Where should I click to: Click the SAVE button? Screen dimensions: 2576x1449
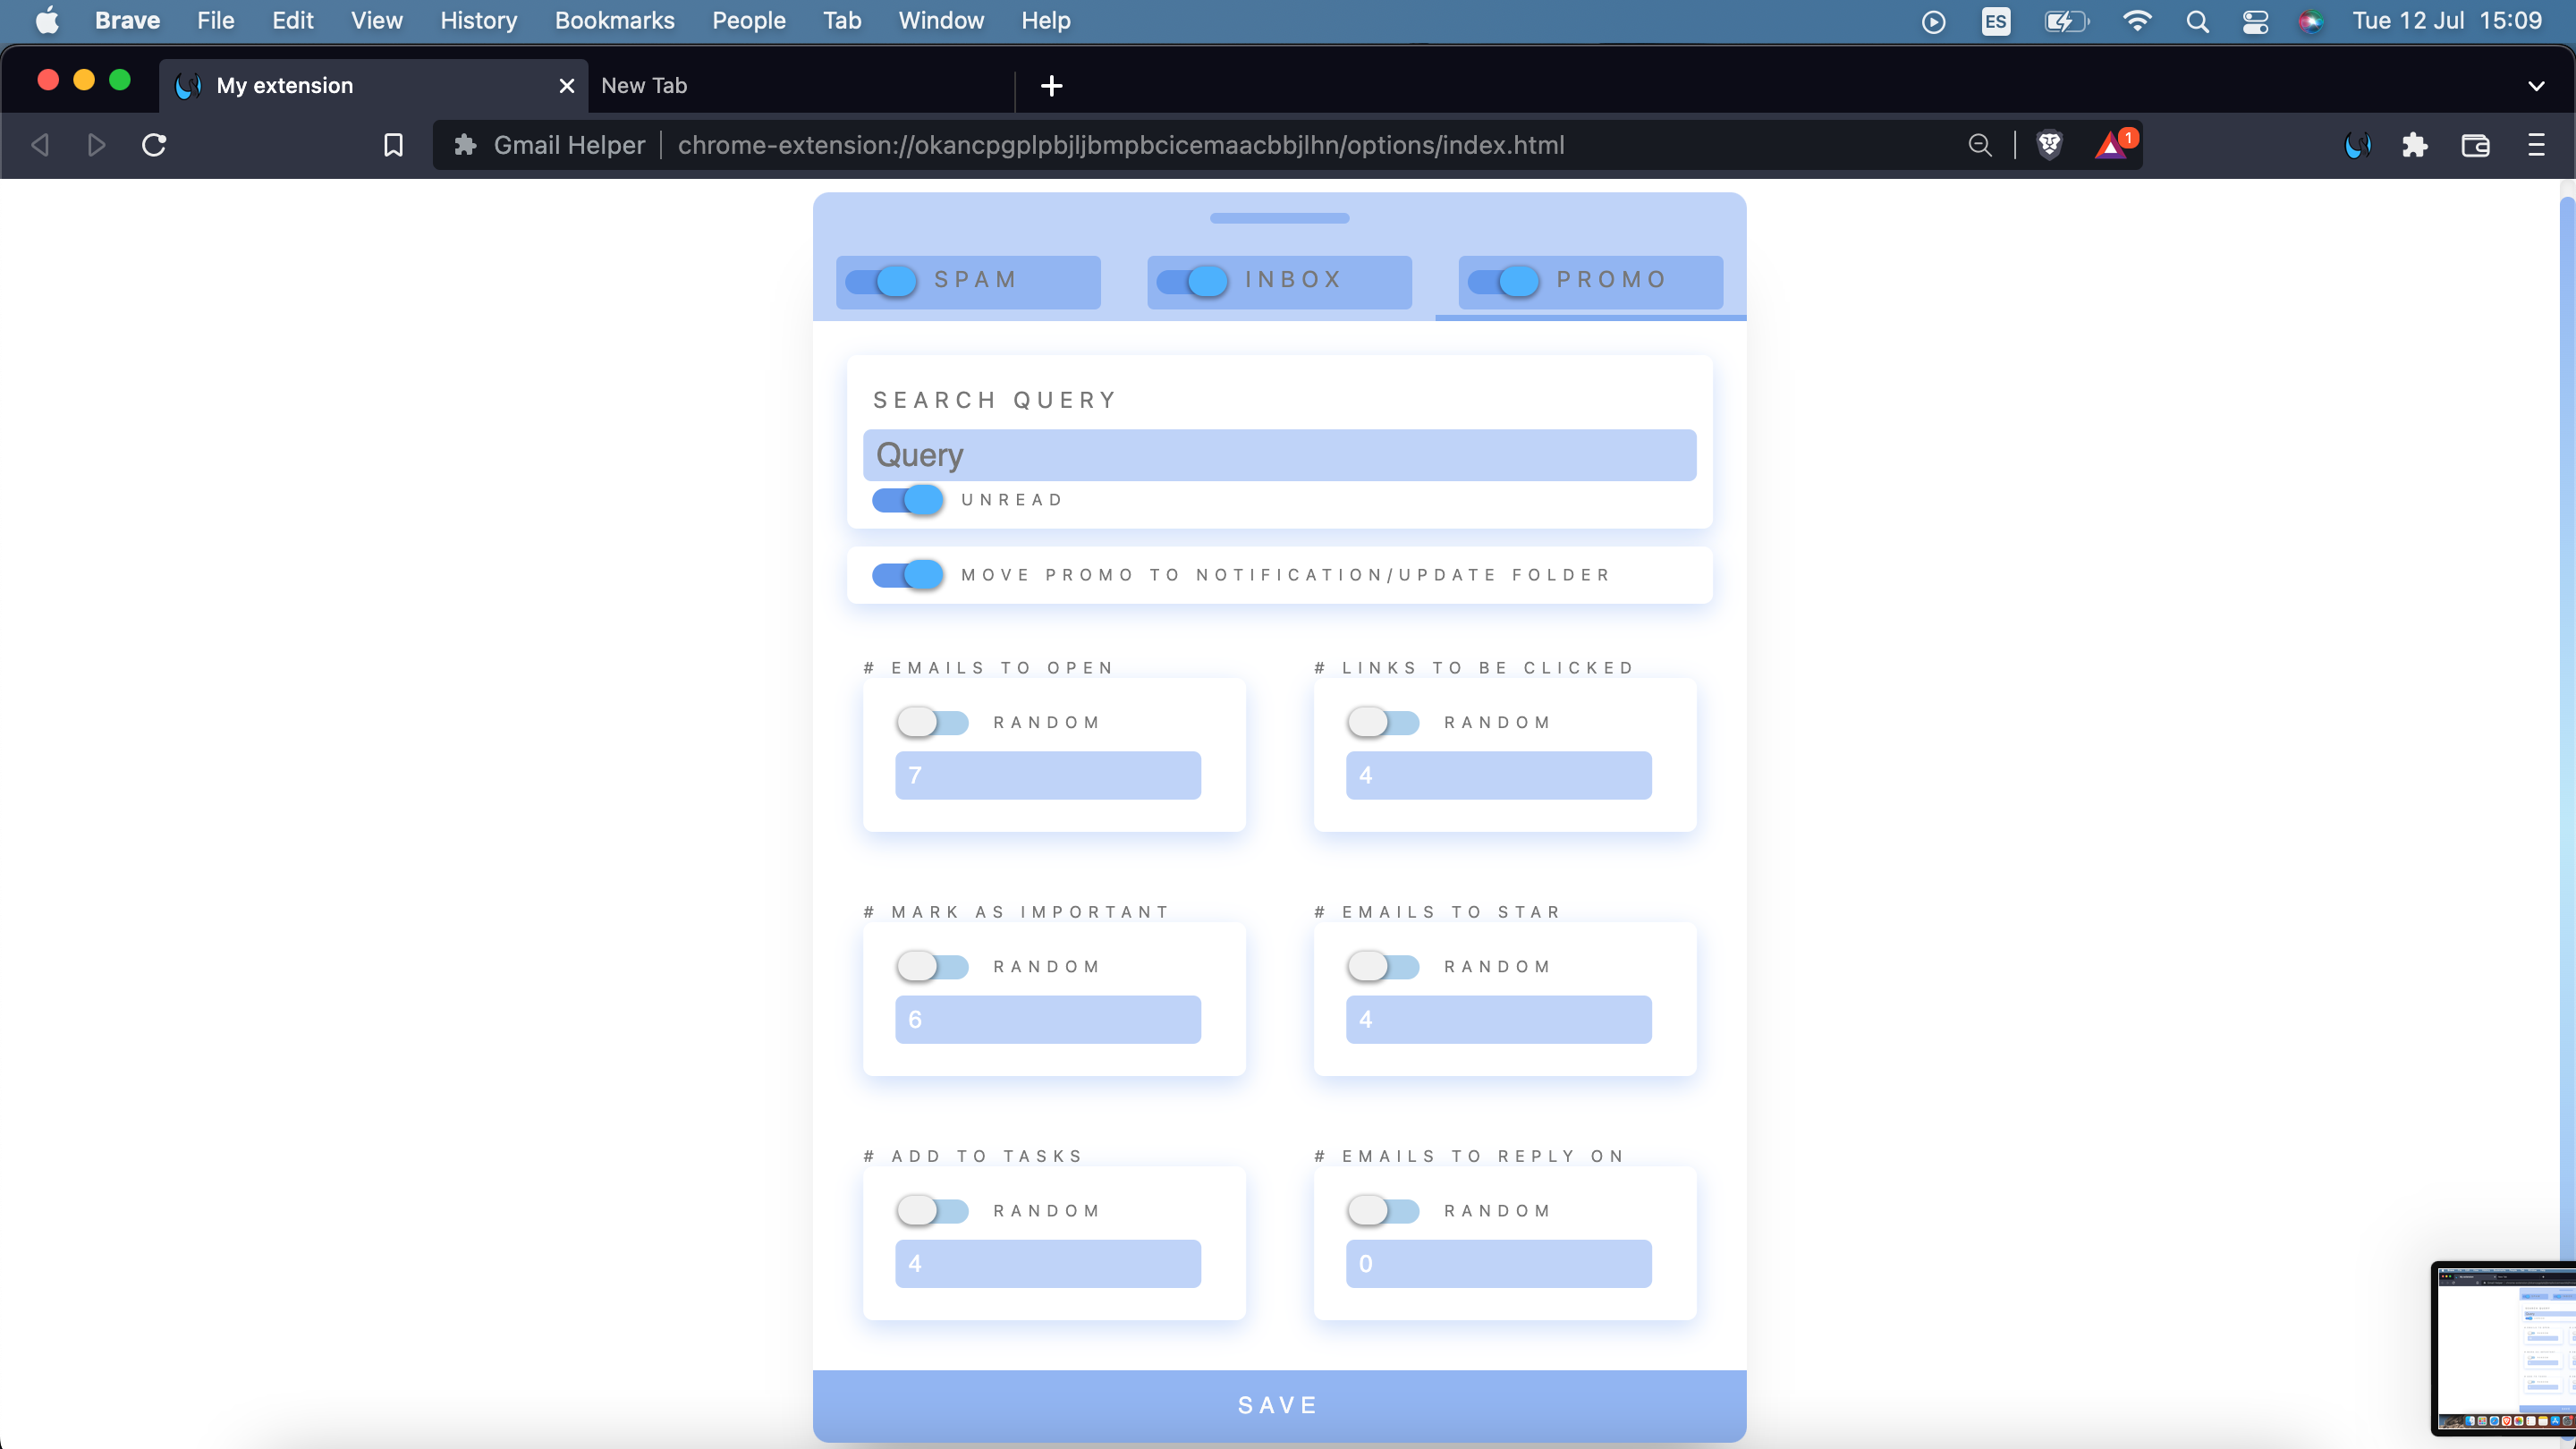[1279, 1405]
